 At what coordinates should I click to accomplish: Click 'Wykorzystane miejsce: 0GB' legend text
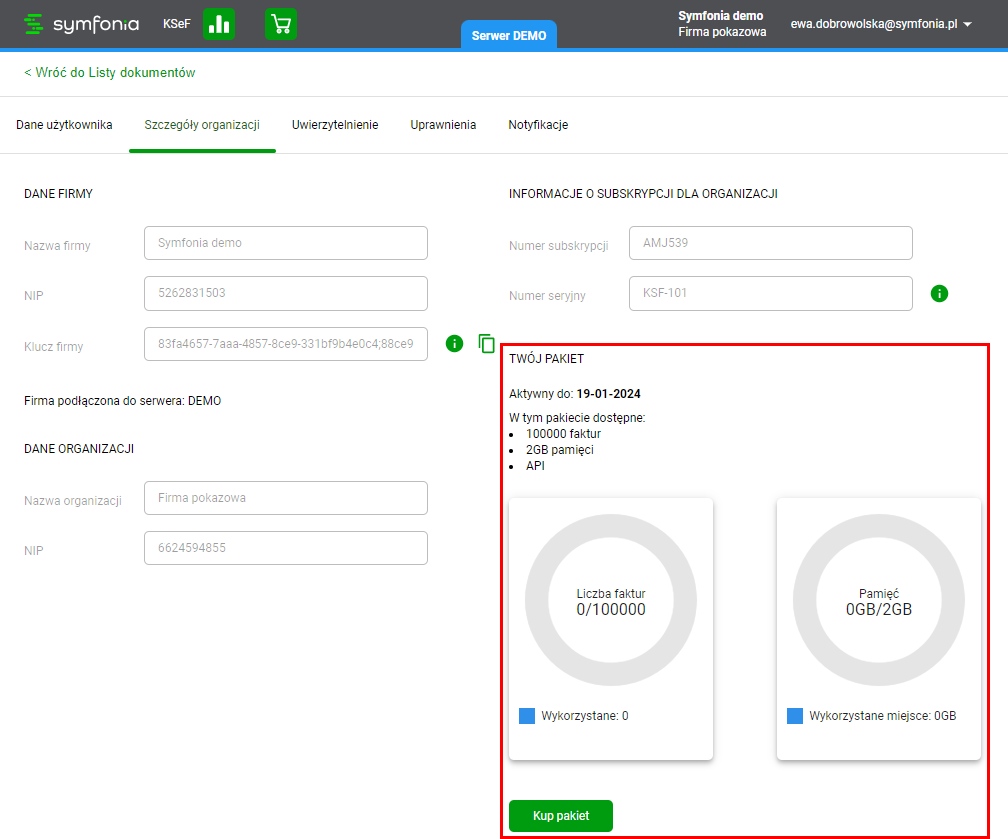(x=883, y=716)
